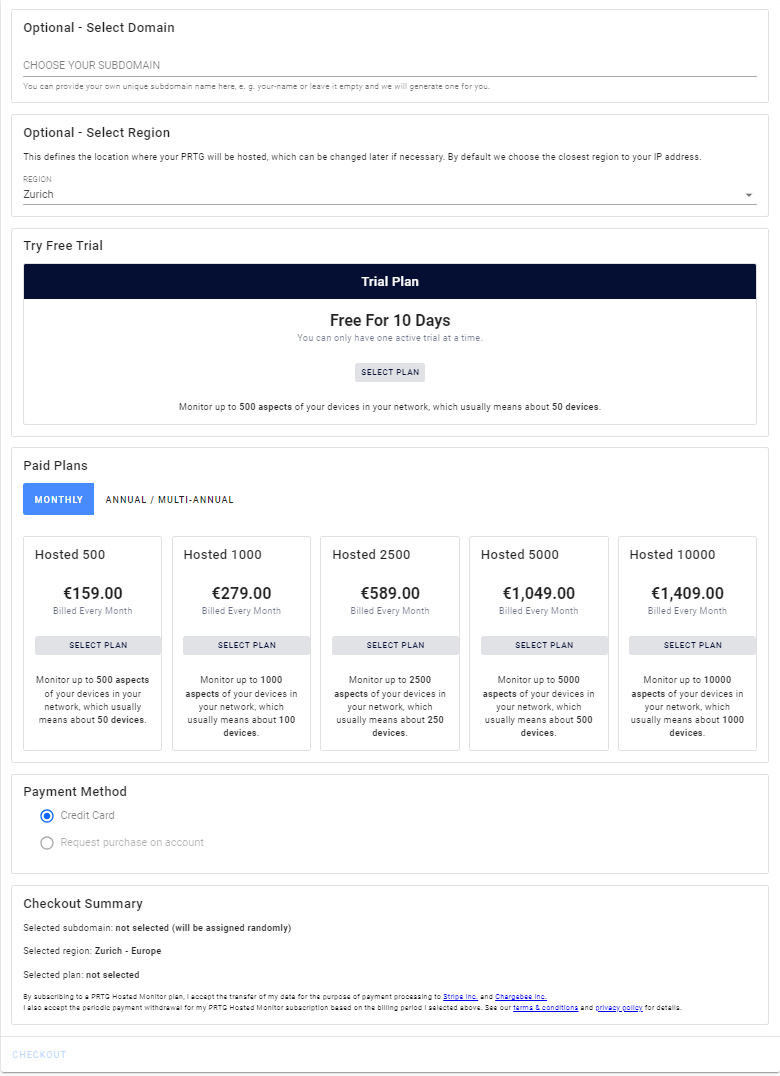Open the privacy policy link
This screenshot has width=780, height=1076.
(x=618, y=1008)
